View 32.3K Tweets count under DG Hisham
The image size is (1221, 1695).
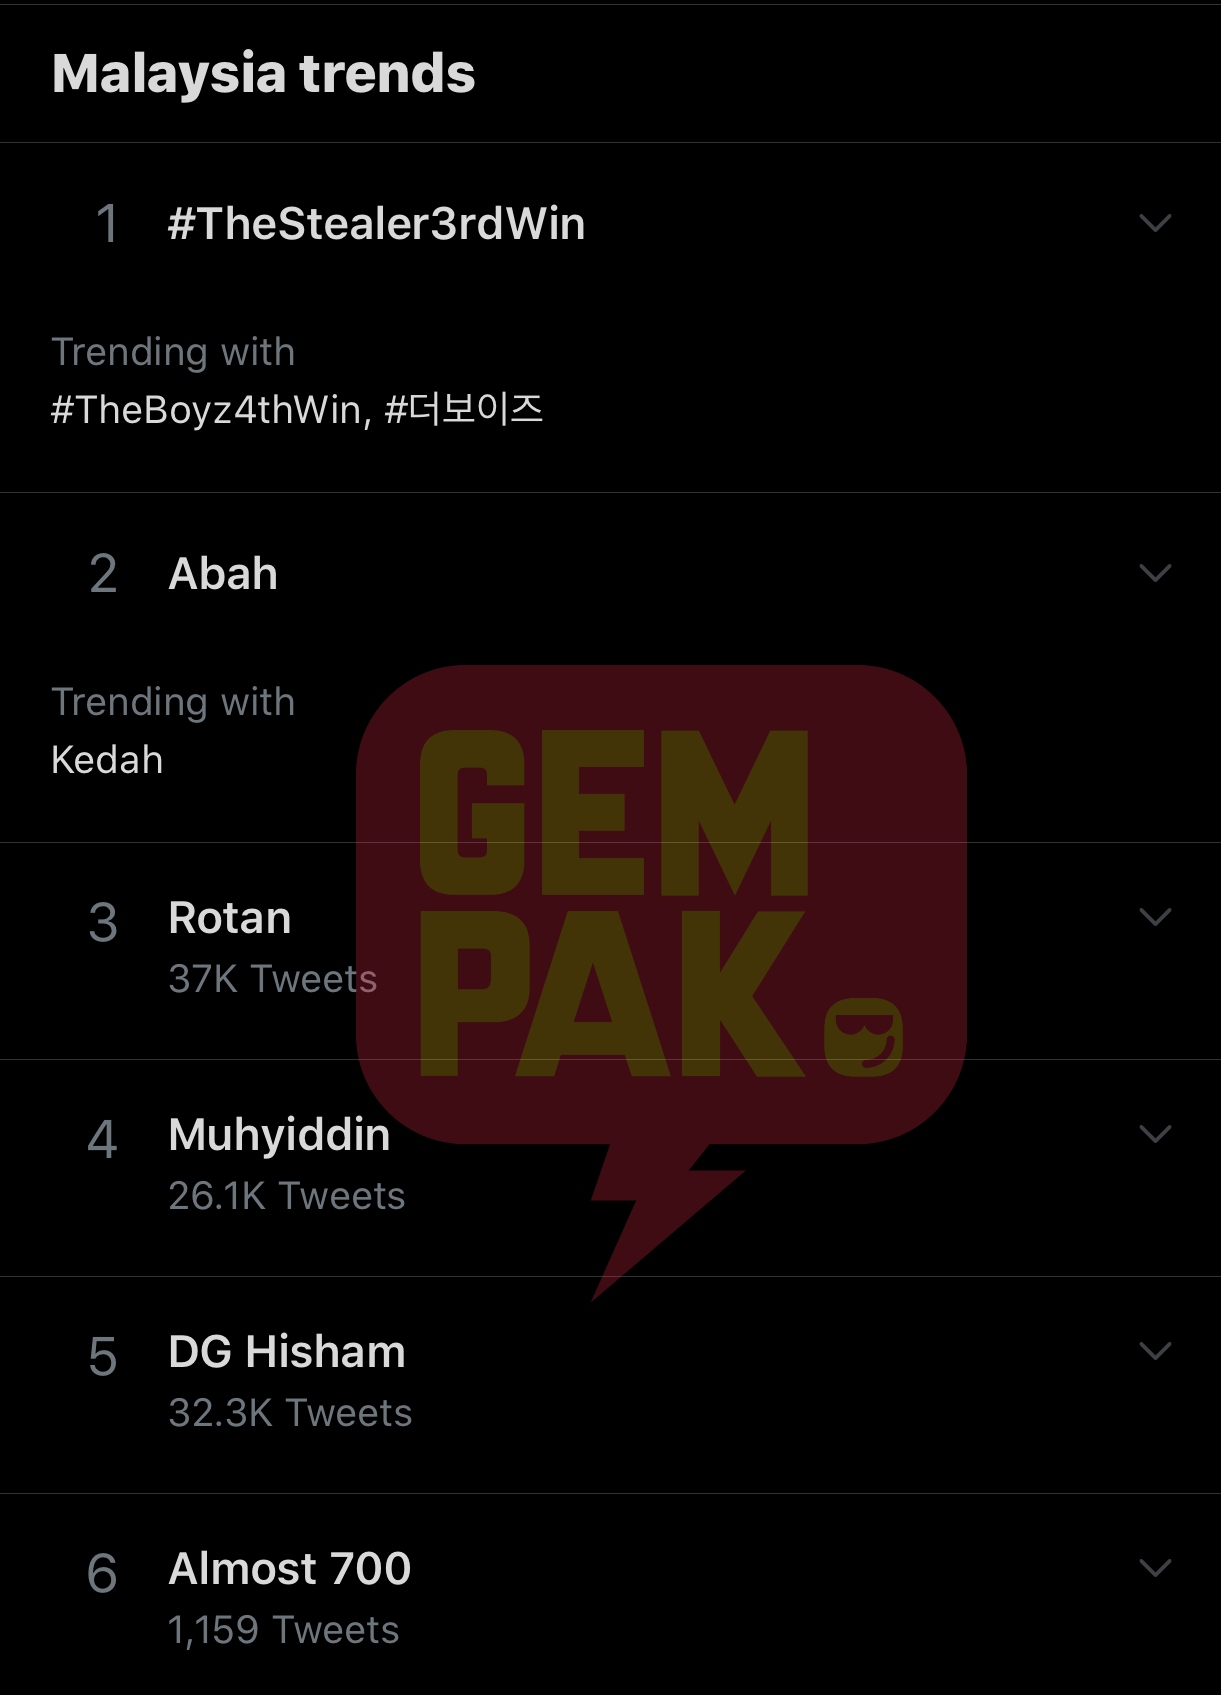290,1413
